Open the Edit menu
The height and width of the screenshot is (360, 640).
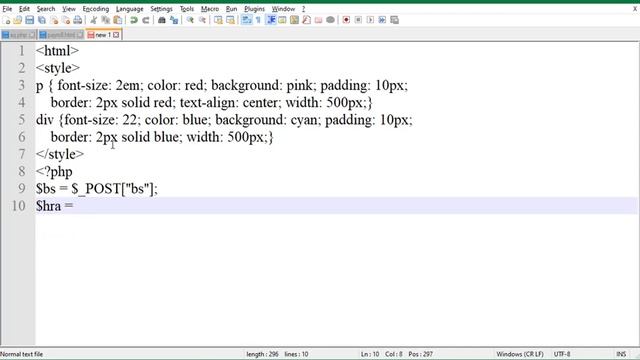[x=24, y=9]
